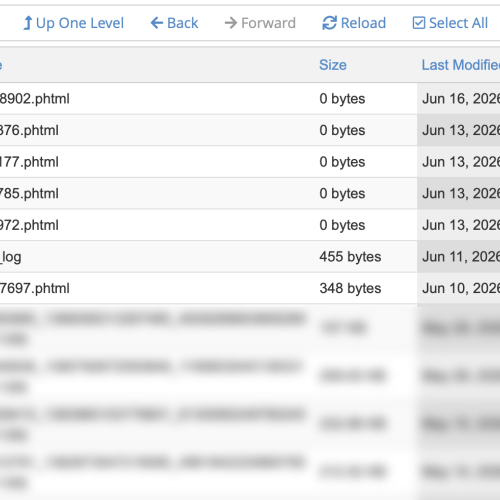Click the Back arrow icon

click(157, 23)
